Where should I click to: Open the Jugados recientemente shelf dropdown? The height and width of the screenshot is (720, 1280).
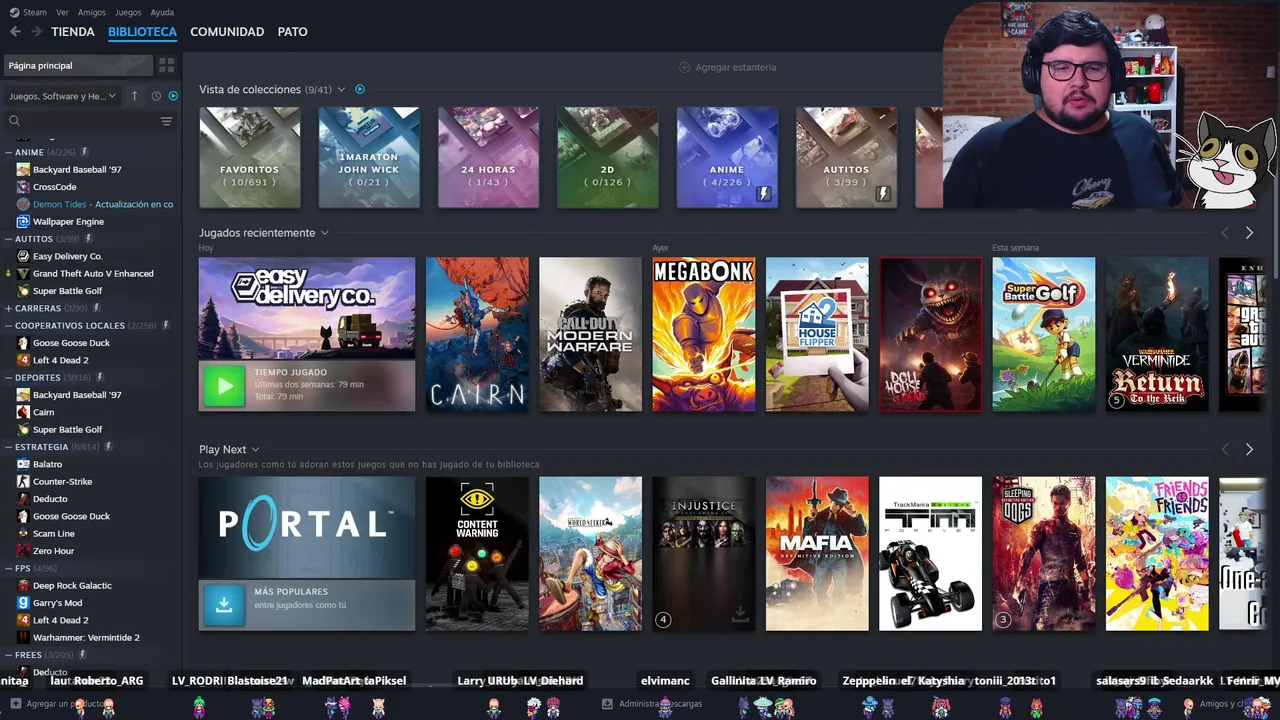point(324,233)
